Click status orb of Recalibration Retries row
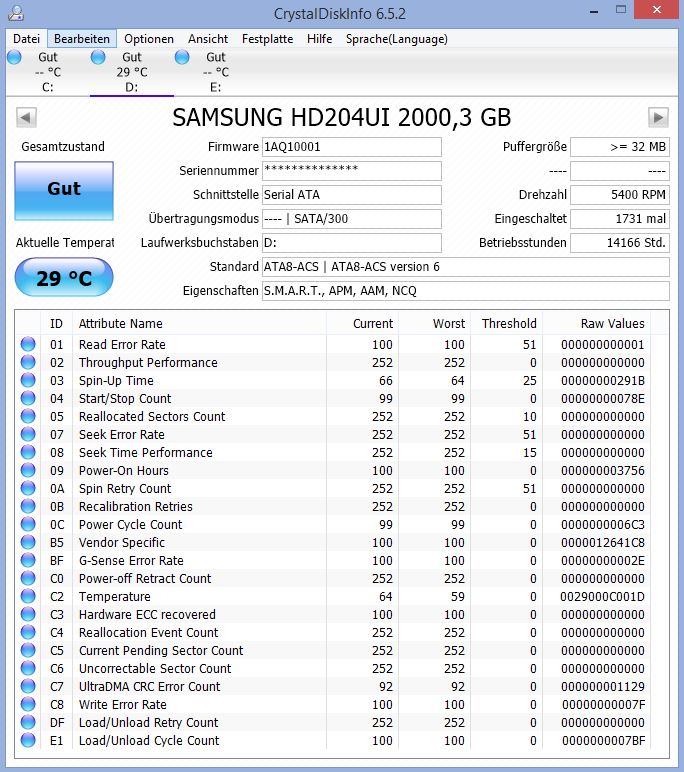 (x=28, y=506)
